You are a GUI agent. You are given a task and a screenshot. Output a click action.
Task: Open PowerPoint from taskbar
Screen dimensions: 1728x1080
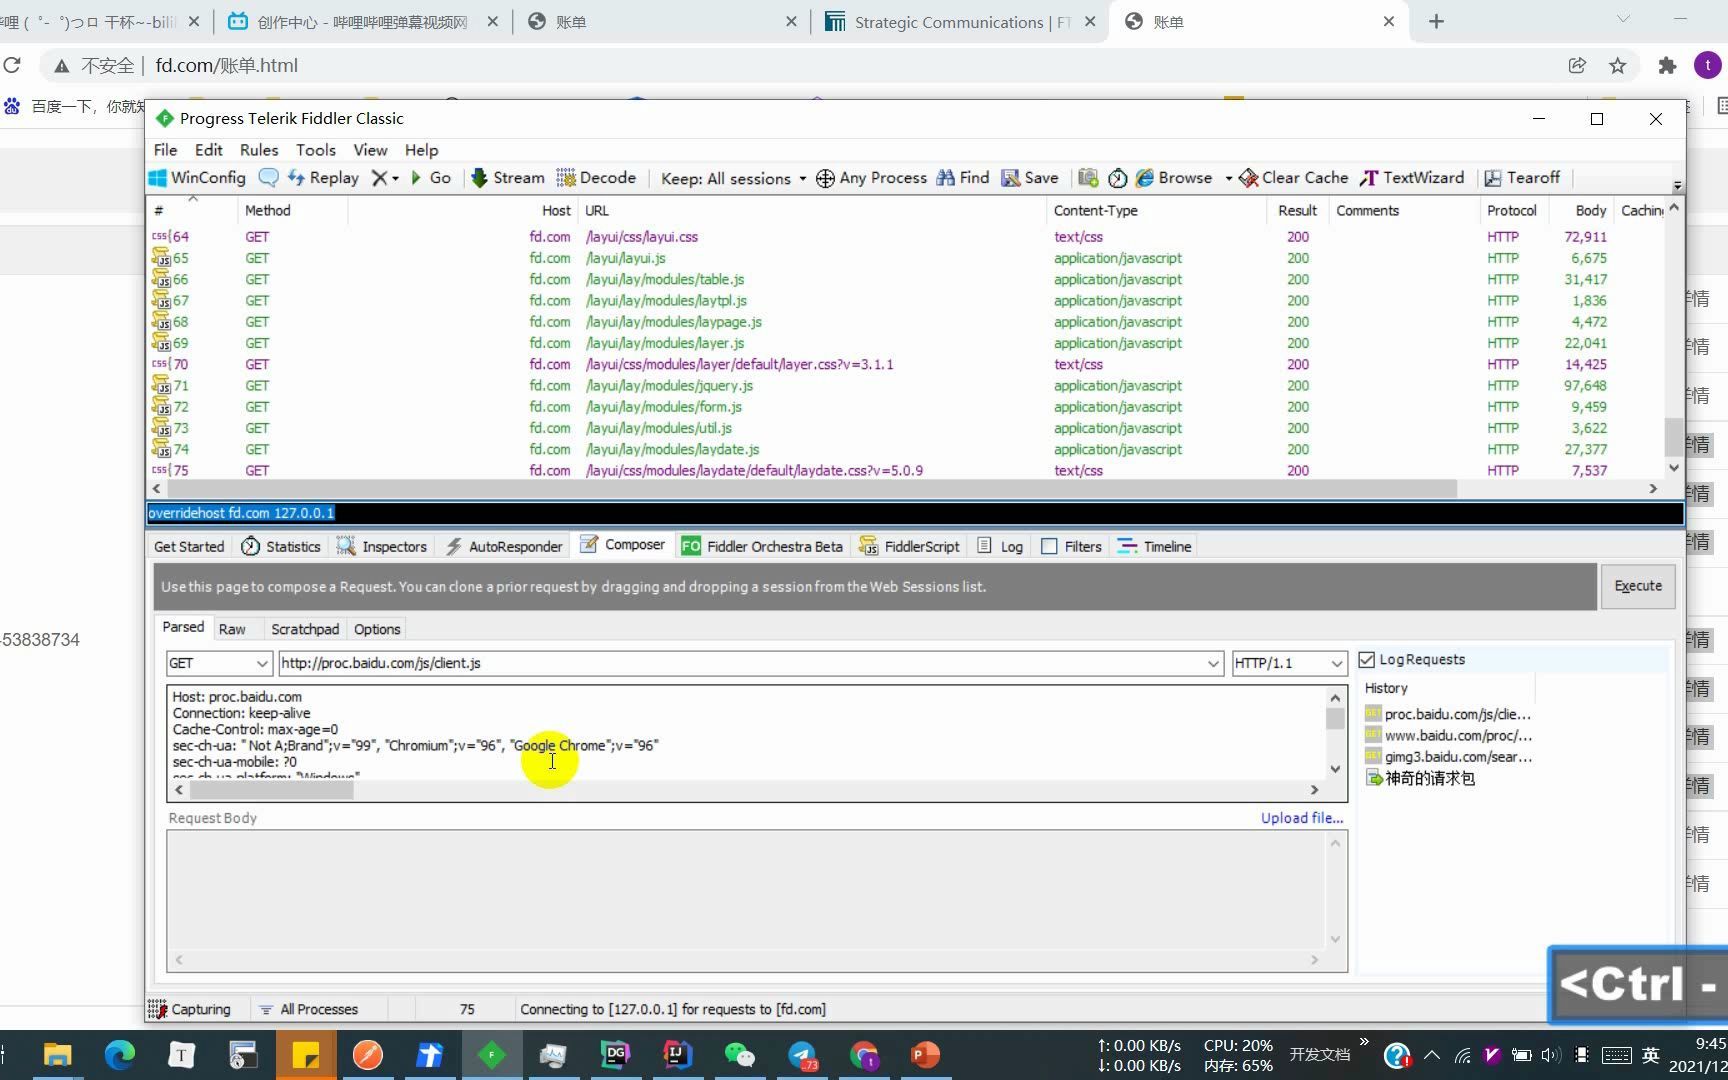click(x=925, y=1055)
